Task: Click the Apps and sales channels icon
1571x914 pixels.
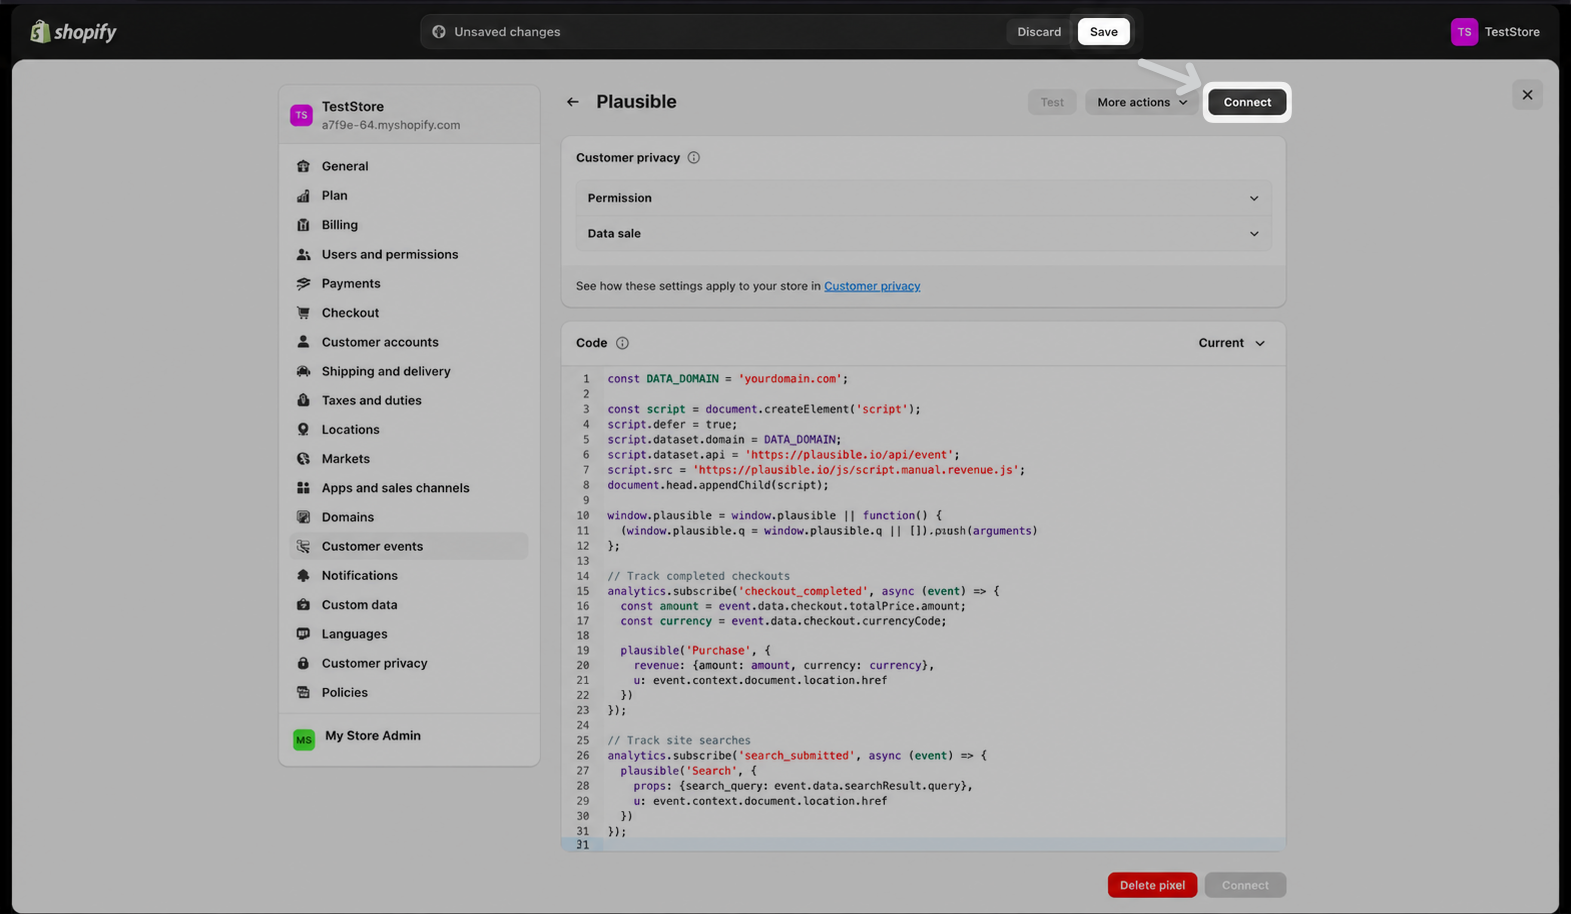Action: coord(303,488)
